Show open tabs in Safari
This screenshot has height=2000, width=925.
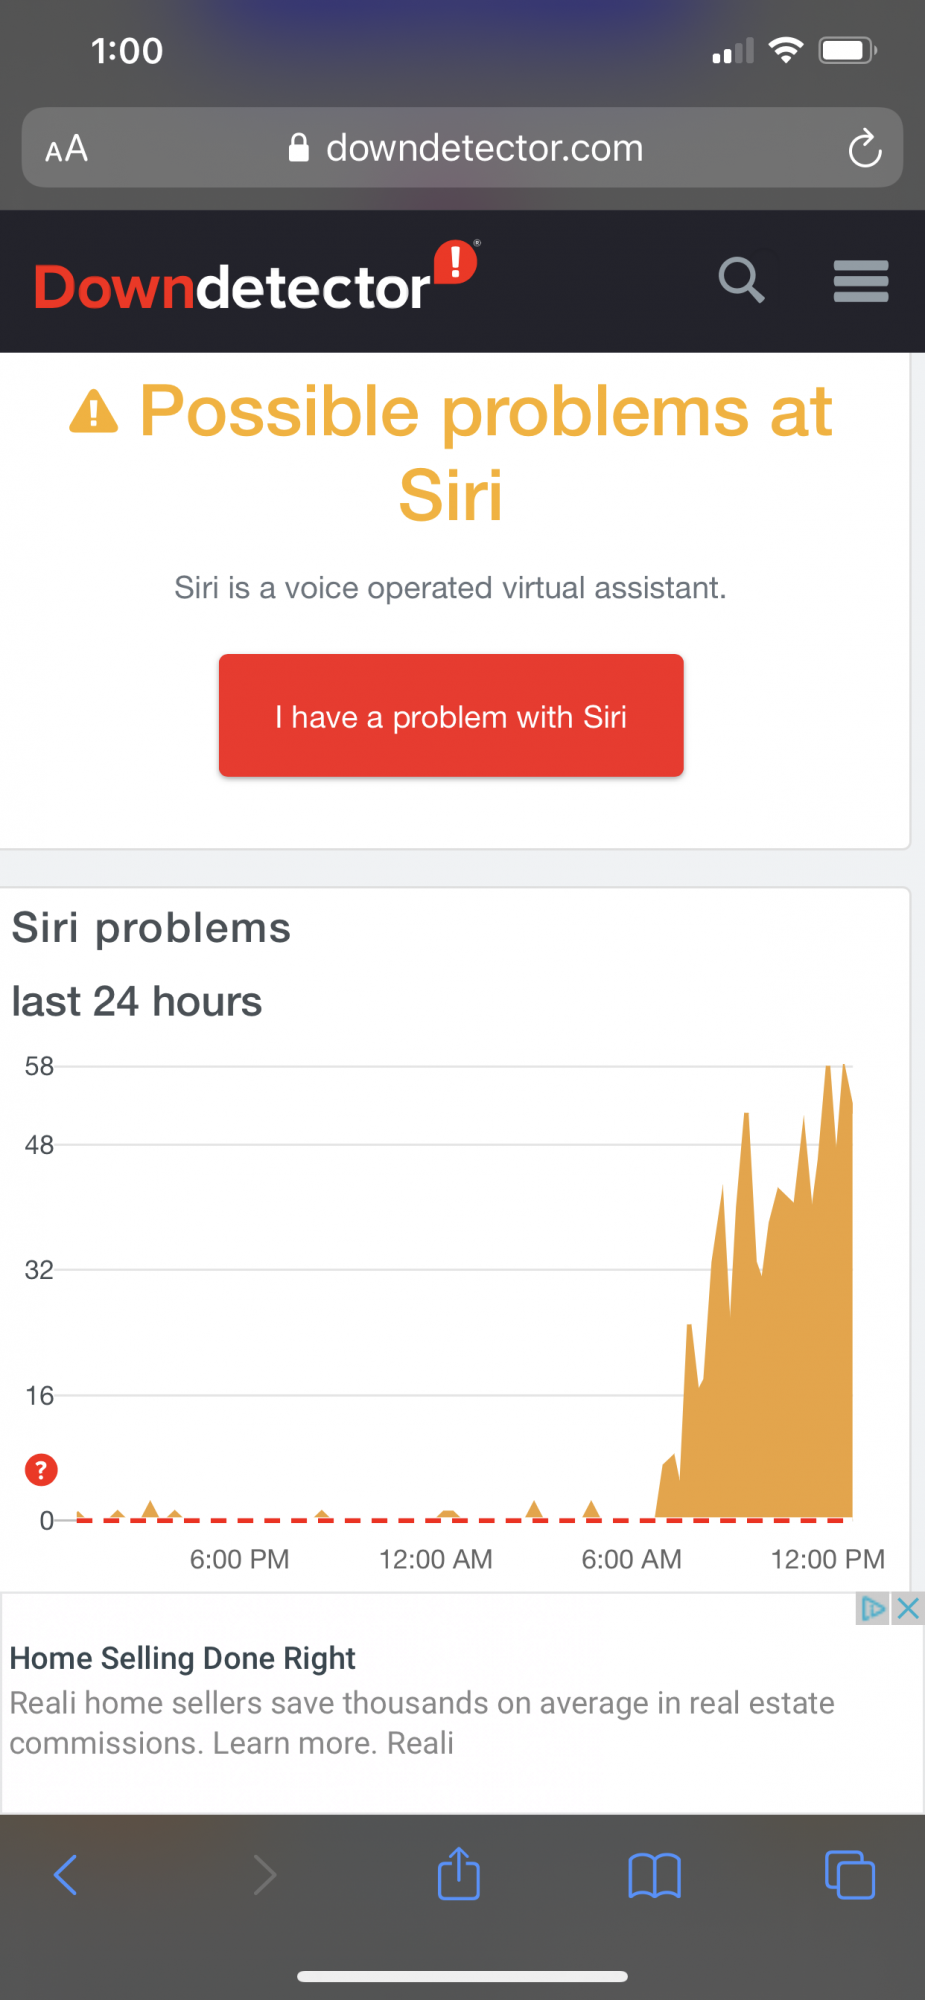(850, 1875)
